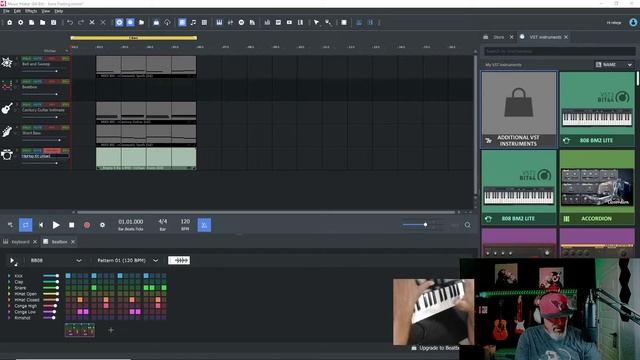
Task: Click the open folder icon in the toolbar
Action: pyautogui.click(x=42, y=22)
